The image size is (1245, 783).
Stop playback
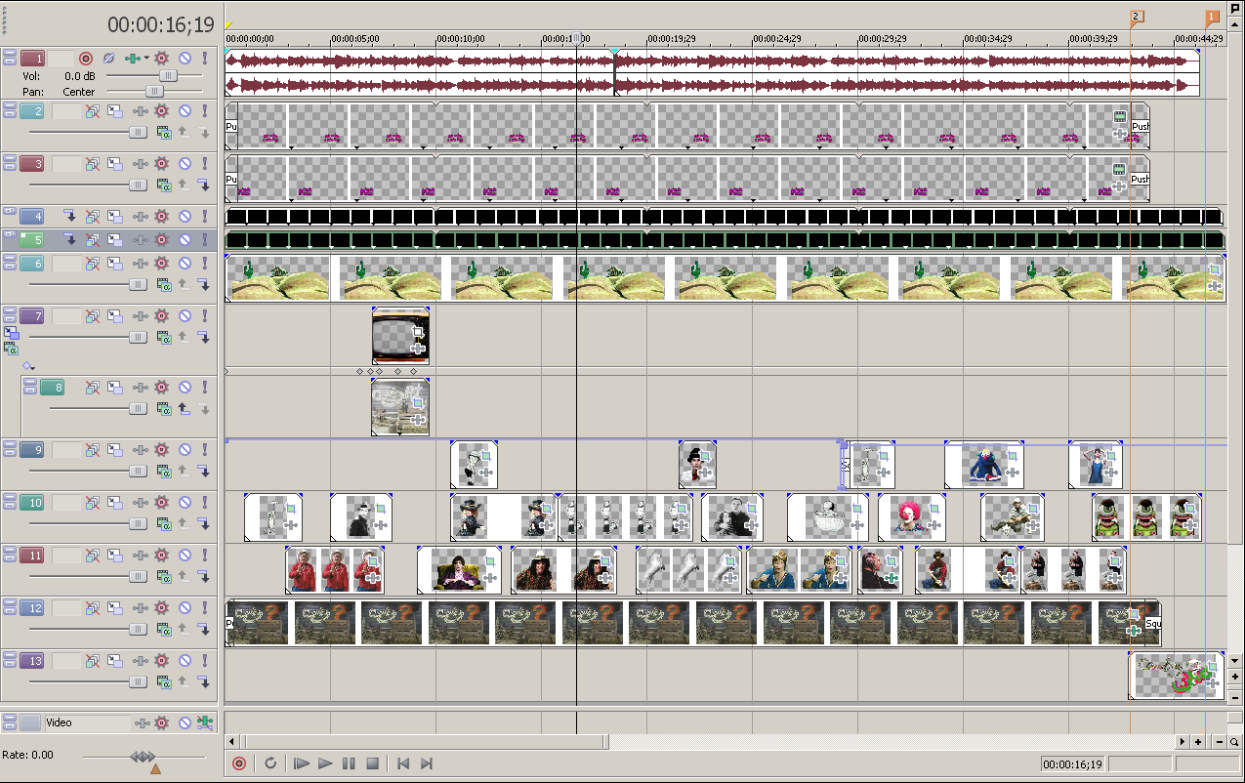pos(372,763)
